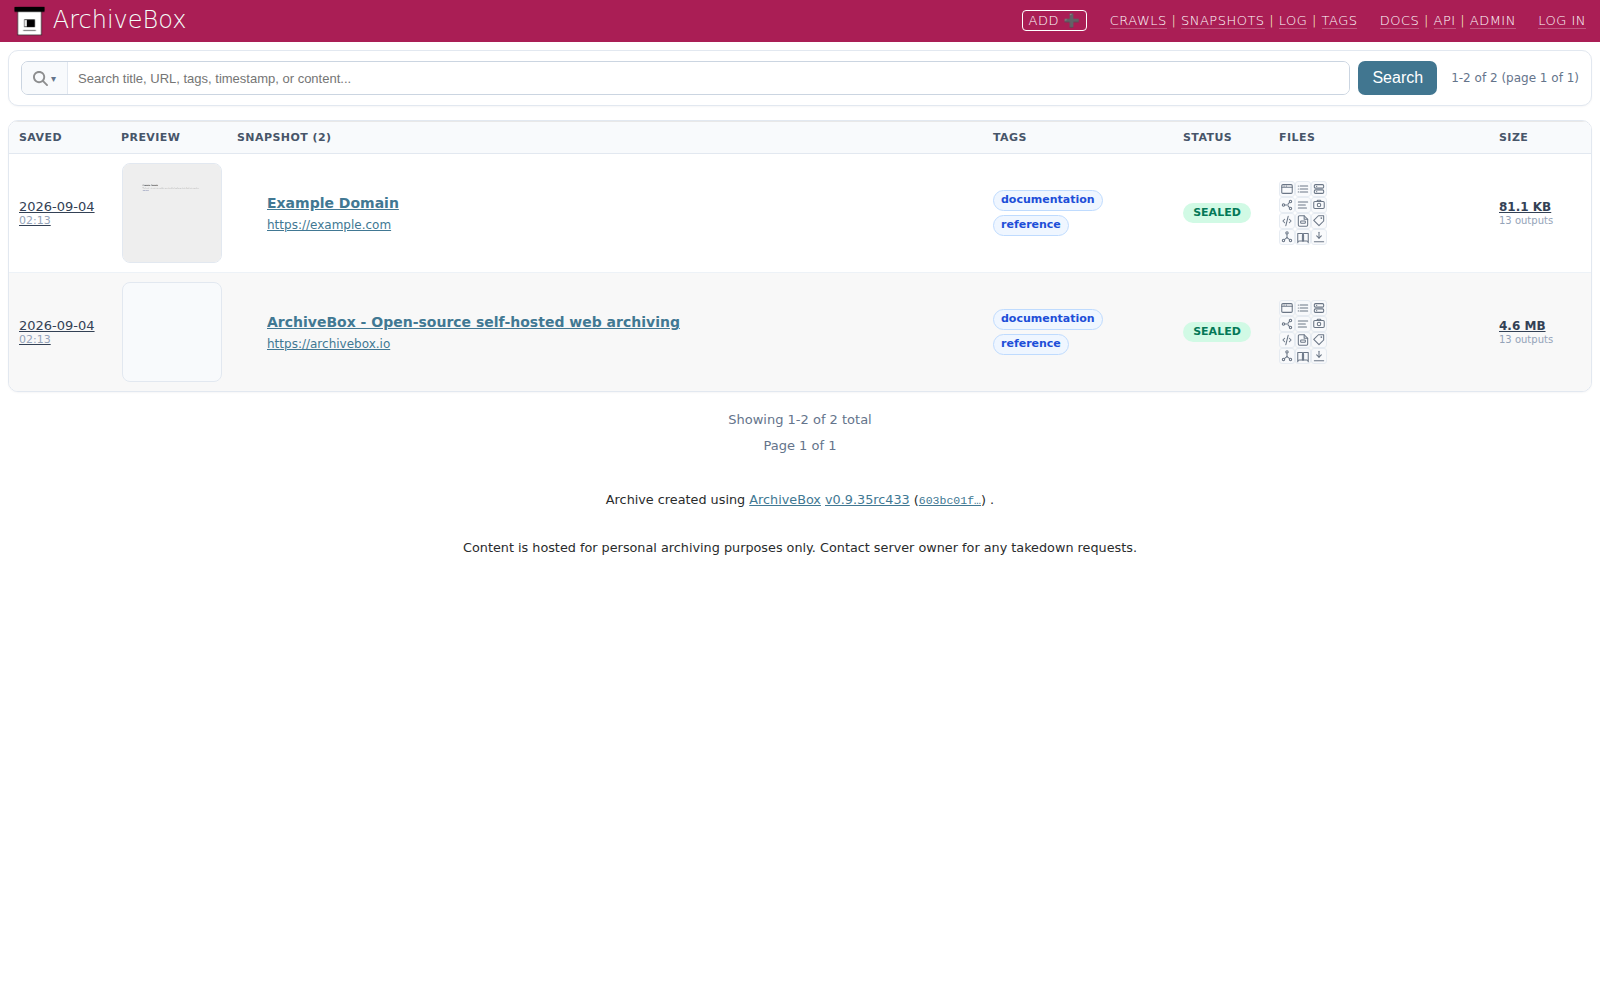Focus the search title, URL, tags field
Screen dimensions: 1600x1000
pos(708,78)
